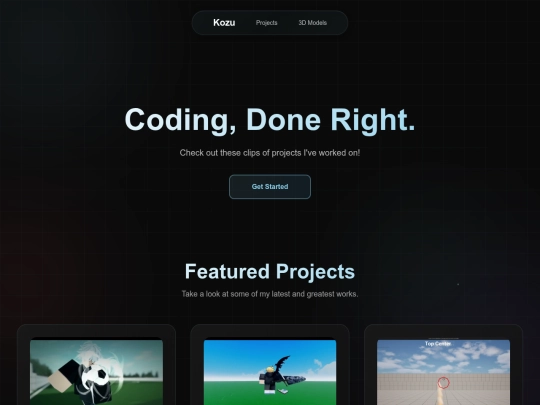This screenshot has height=405, width=540.
Task: Click 'Take a look at some' tagline
Action: pyautogui.click(x=270, y=294)
